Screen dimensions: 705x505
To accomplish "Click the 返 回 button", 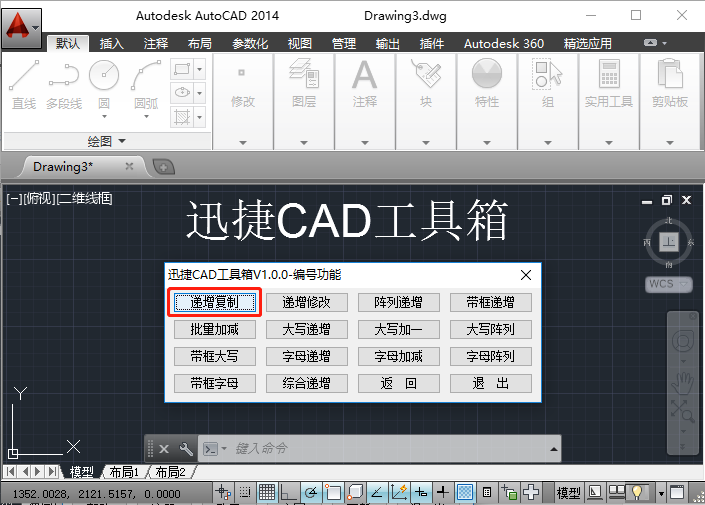I will [399, 383].
